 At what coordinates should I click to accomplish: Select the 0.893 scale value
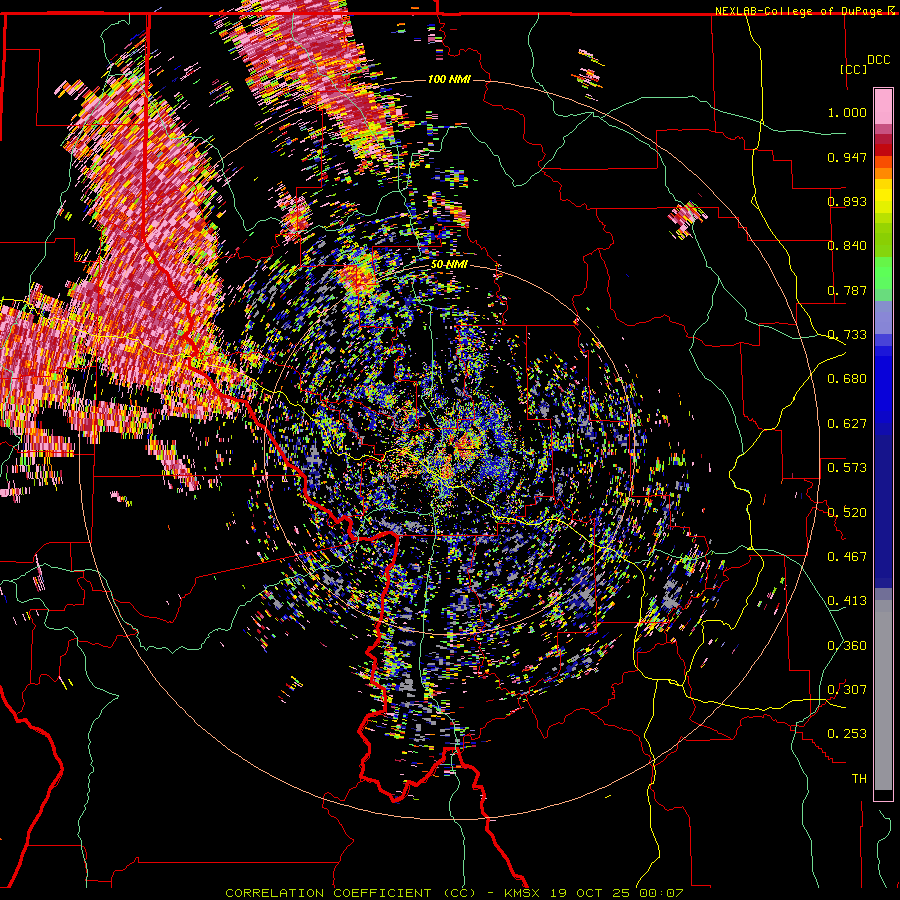click(847, 201)
